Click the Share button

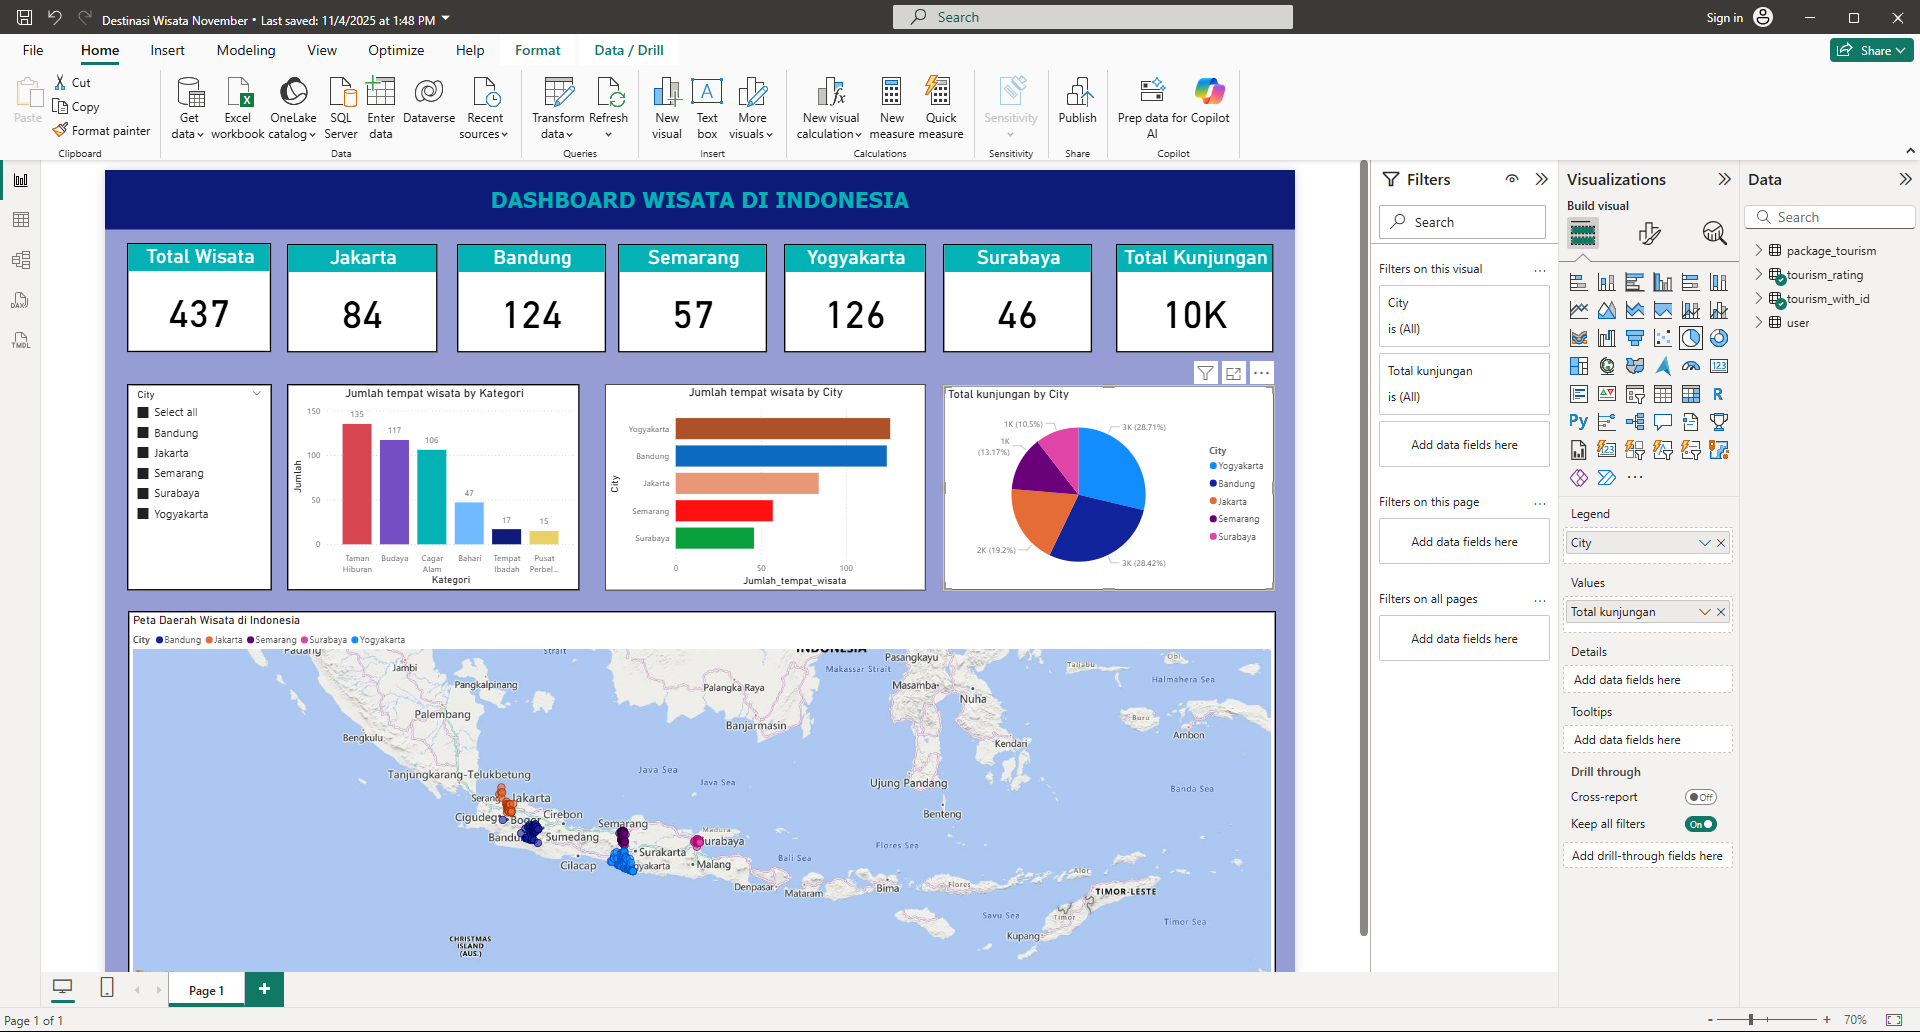1871,50
